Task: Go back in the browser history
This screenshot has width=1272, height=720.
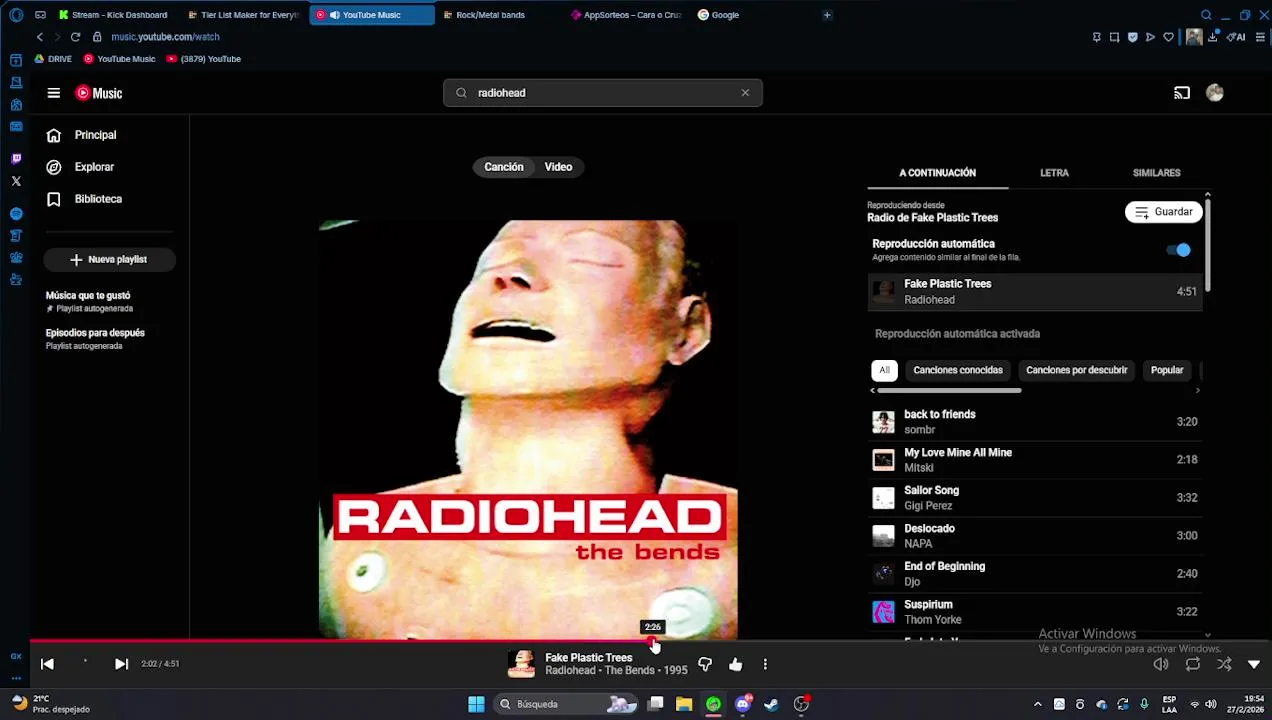Action: [40, 37]
